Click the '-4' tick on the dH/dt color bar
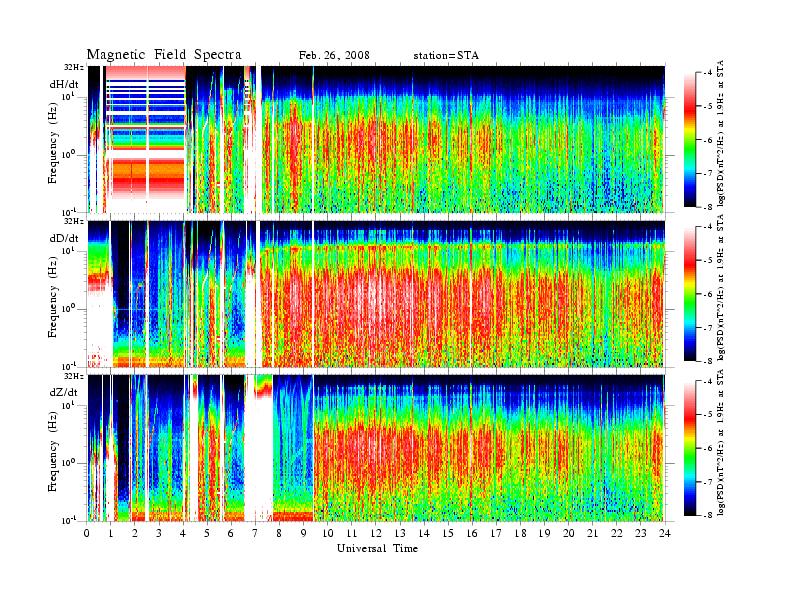The width and height of the screenshot is (792, 612). [x=708, y=73]
